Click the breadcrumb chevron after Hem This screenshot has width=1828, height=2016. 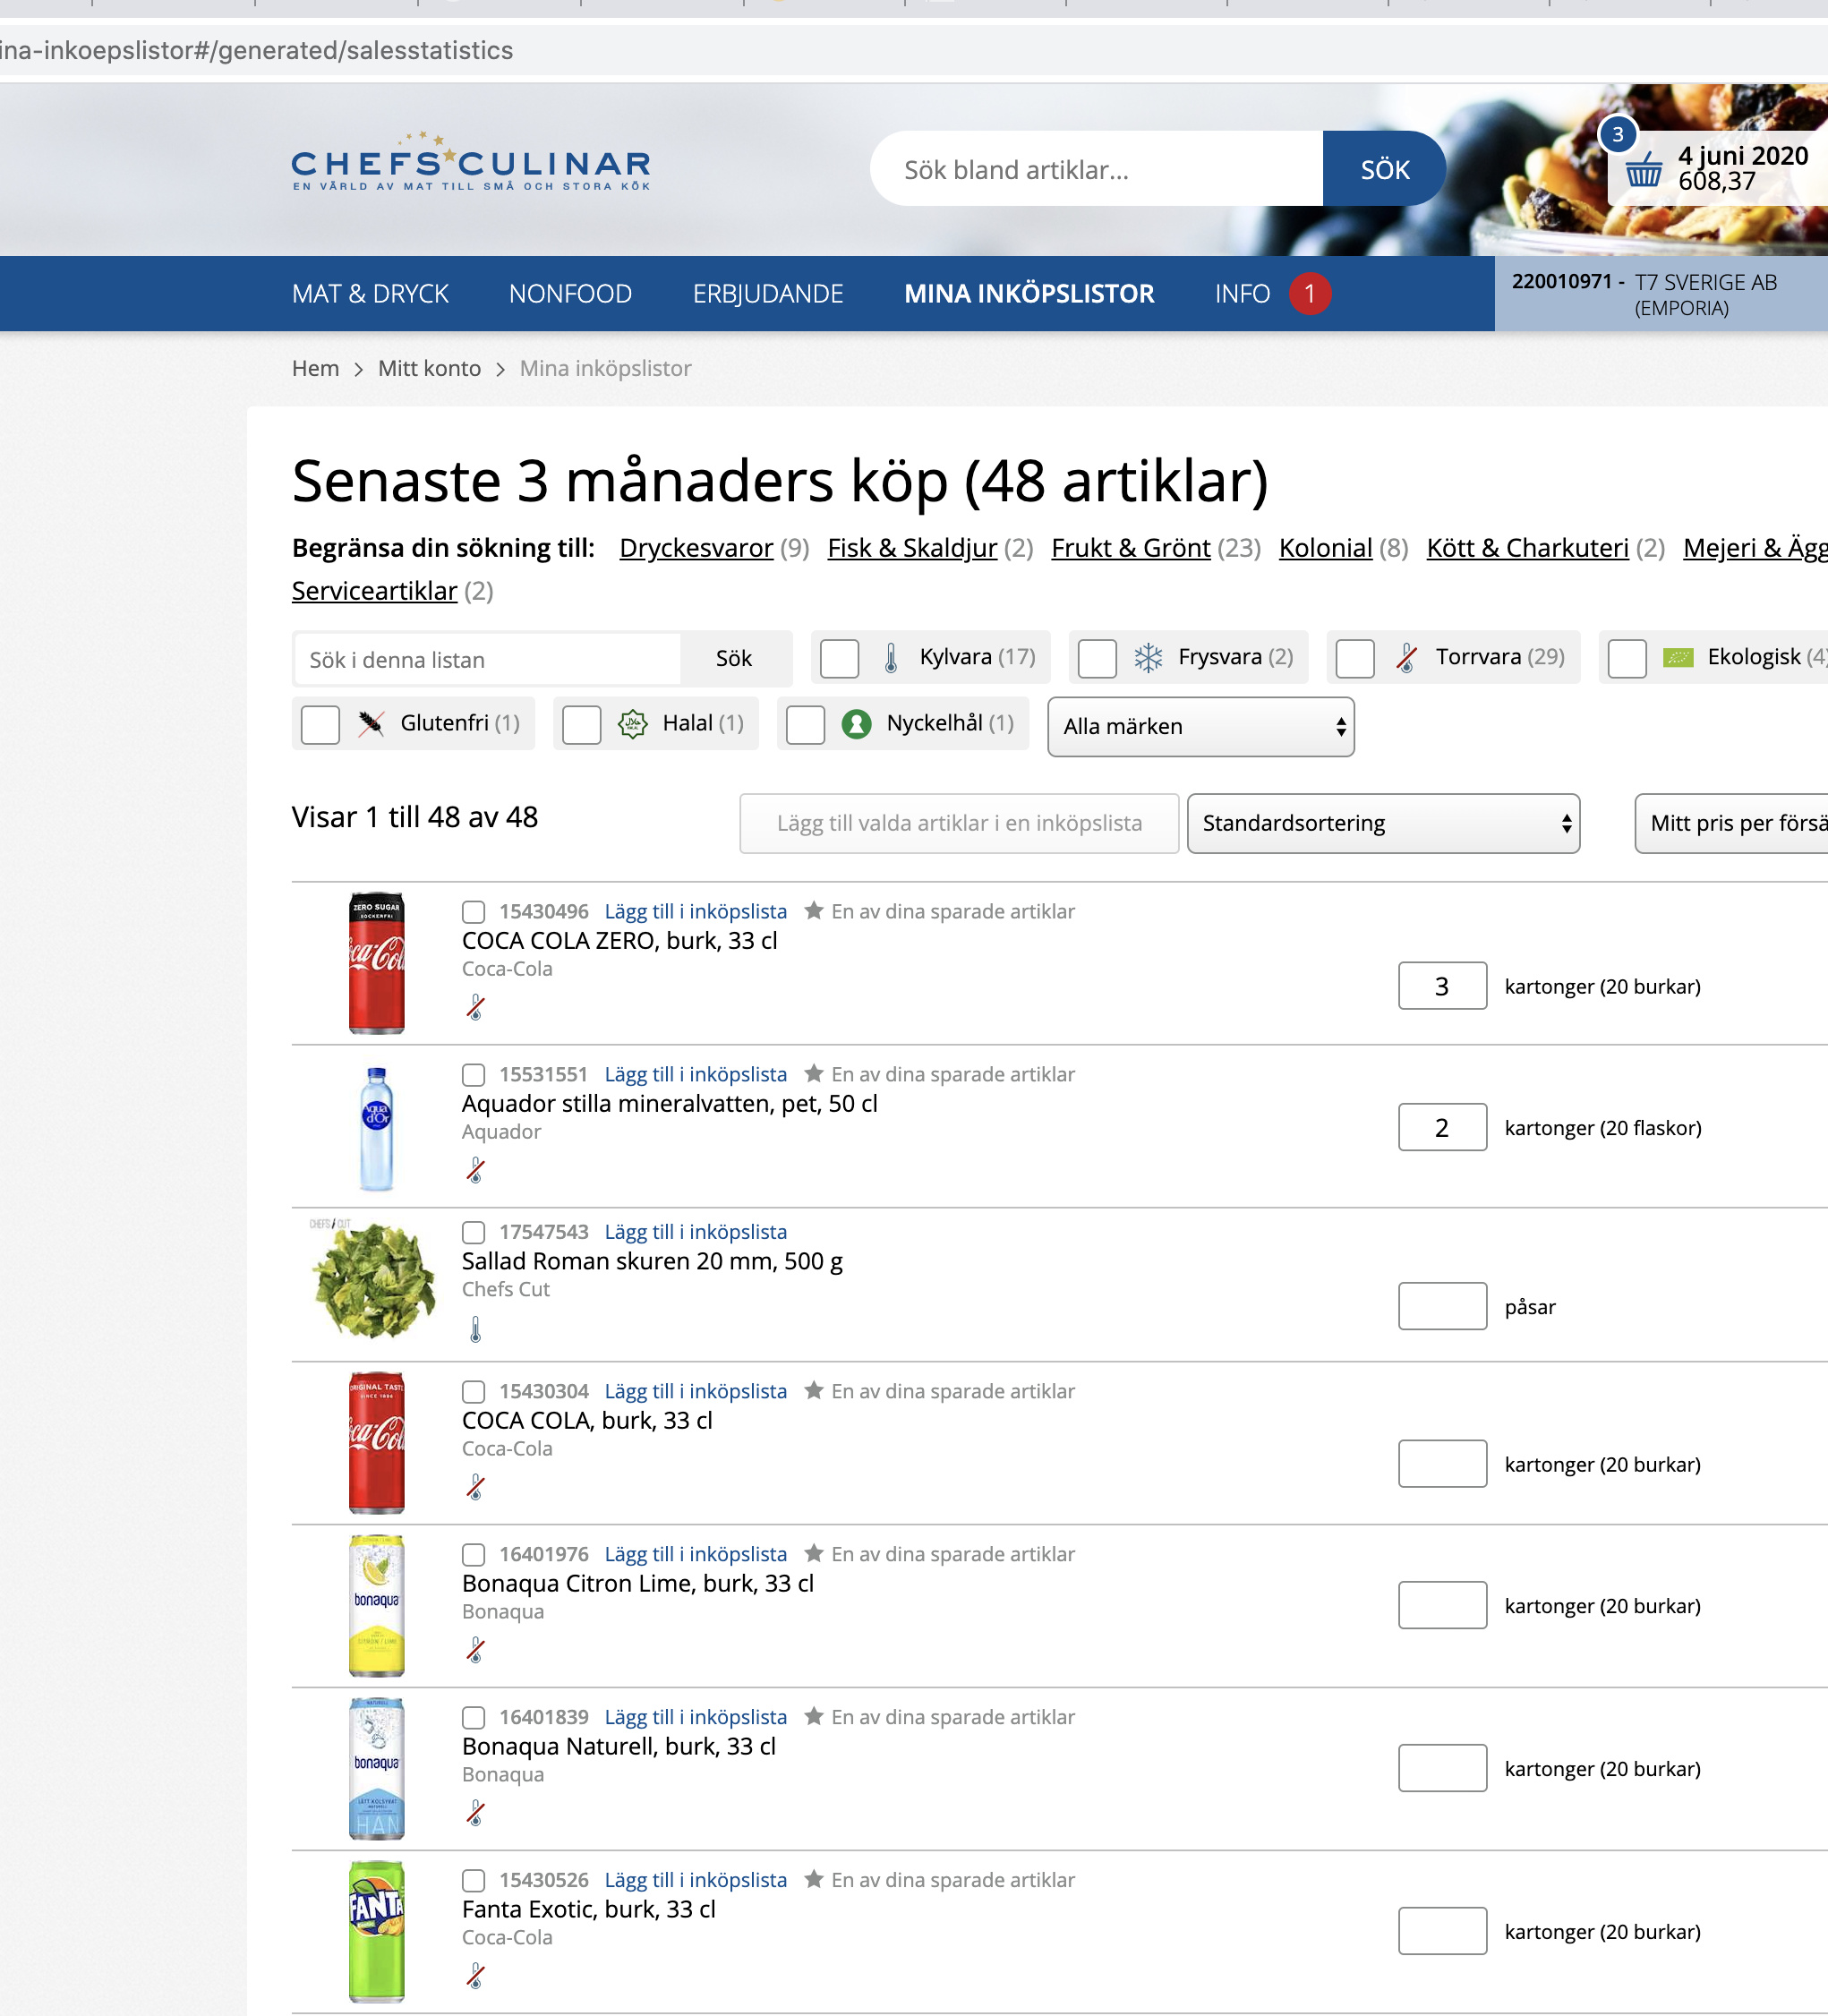click(358, 369)
